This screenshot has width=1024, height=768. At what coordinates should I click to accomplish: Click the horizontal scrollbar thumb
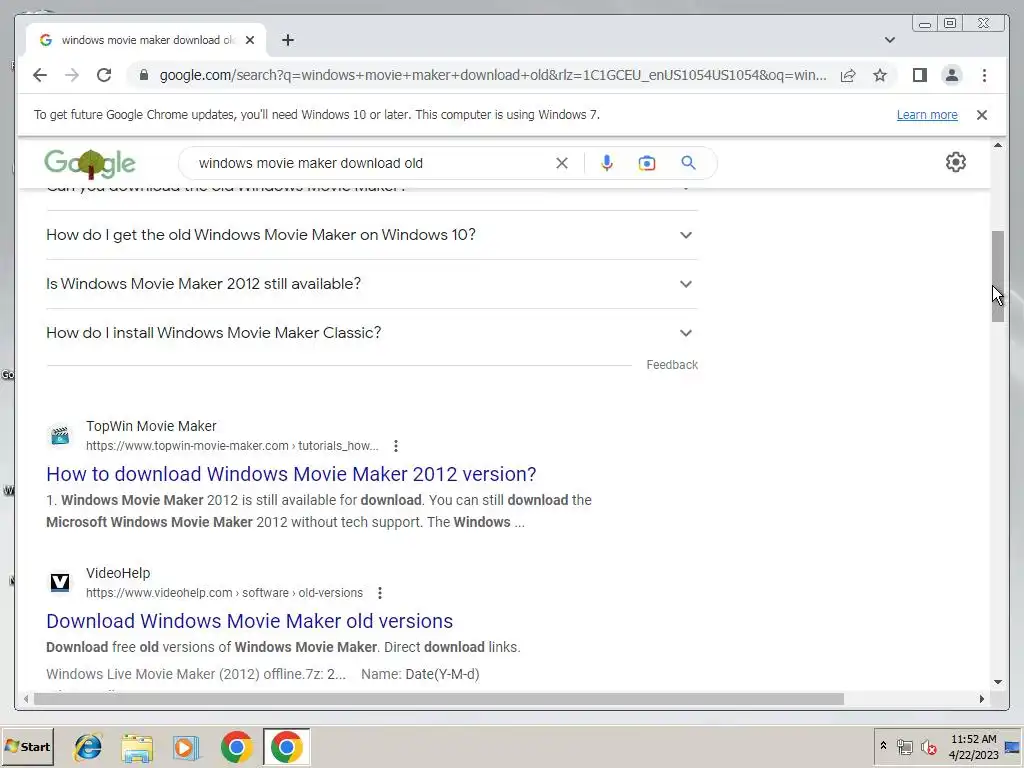point(438,699)
